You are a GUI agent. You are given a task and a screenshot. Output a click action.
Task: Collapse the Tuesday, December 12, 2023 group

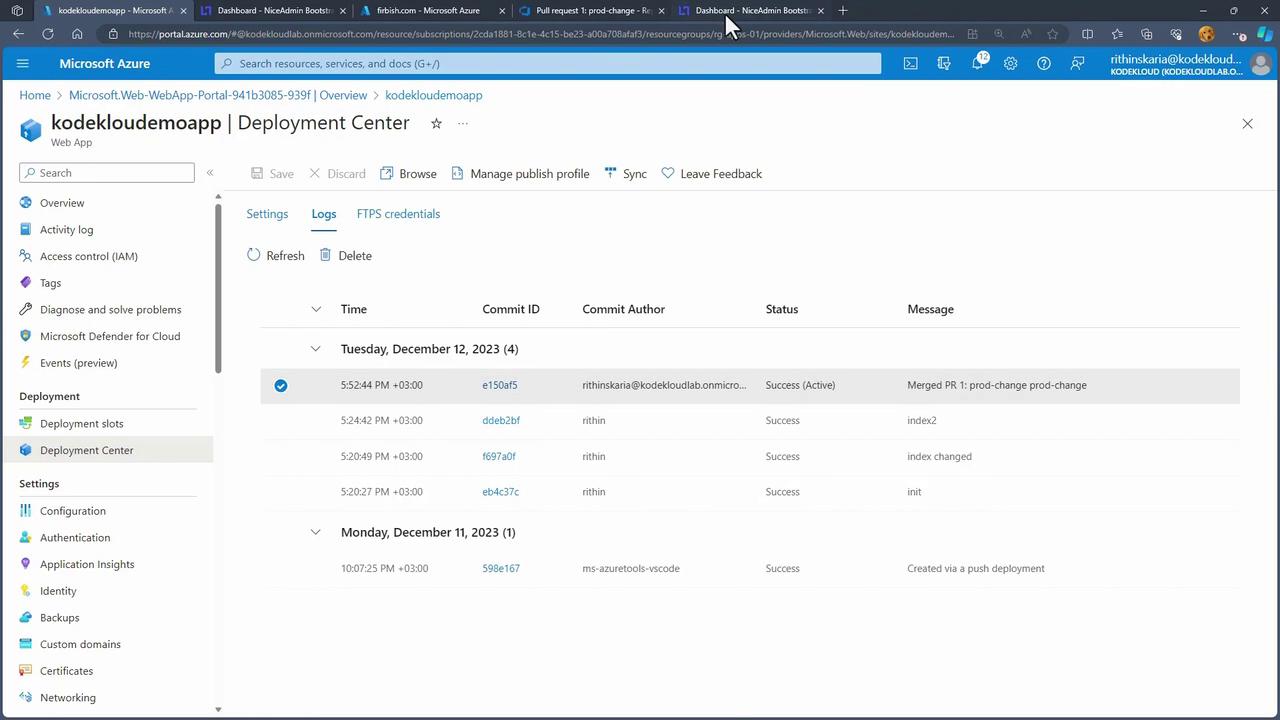(x=316, y=349)
